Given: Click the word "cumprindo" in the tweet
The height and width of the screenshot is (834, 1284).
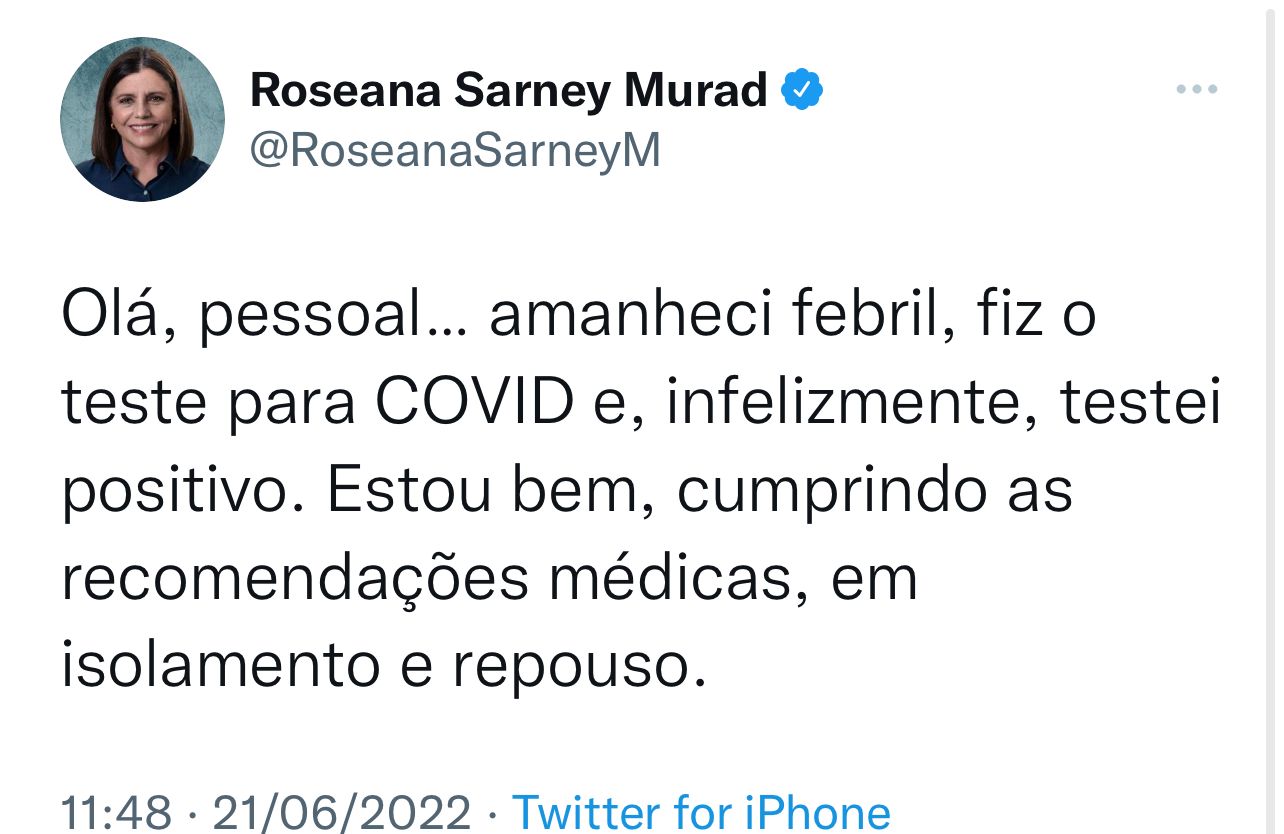Looking at the screenshot, I should click(807, 491).
